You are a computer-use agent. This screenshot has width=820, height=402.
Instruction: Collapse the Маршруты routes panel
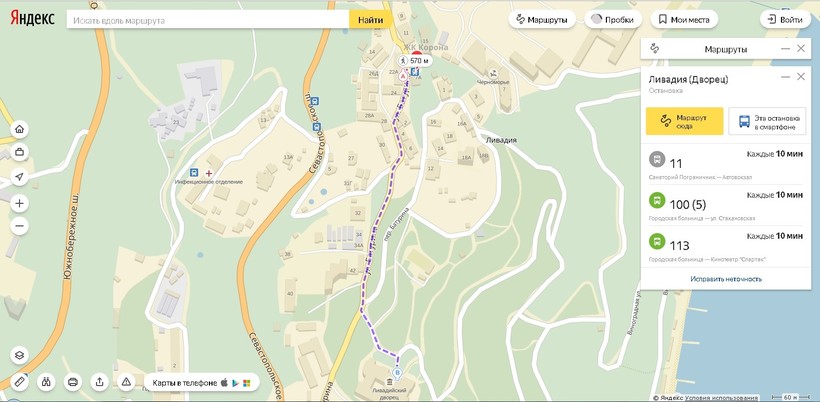(785, 48)
